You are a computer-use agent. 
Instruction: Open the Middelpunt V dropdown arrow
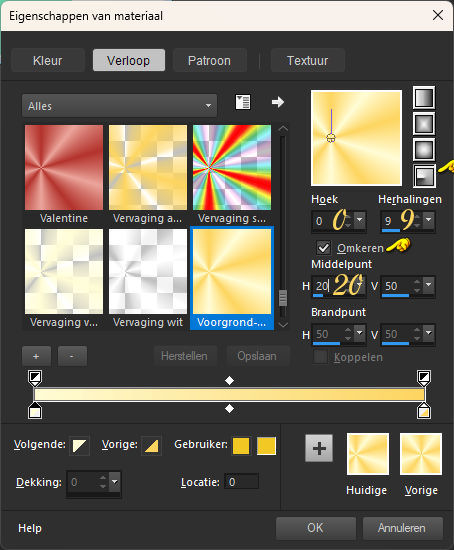pyautogui.click(x=428, y=284)
